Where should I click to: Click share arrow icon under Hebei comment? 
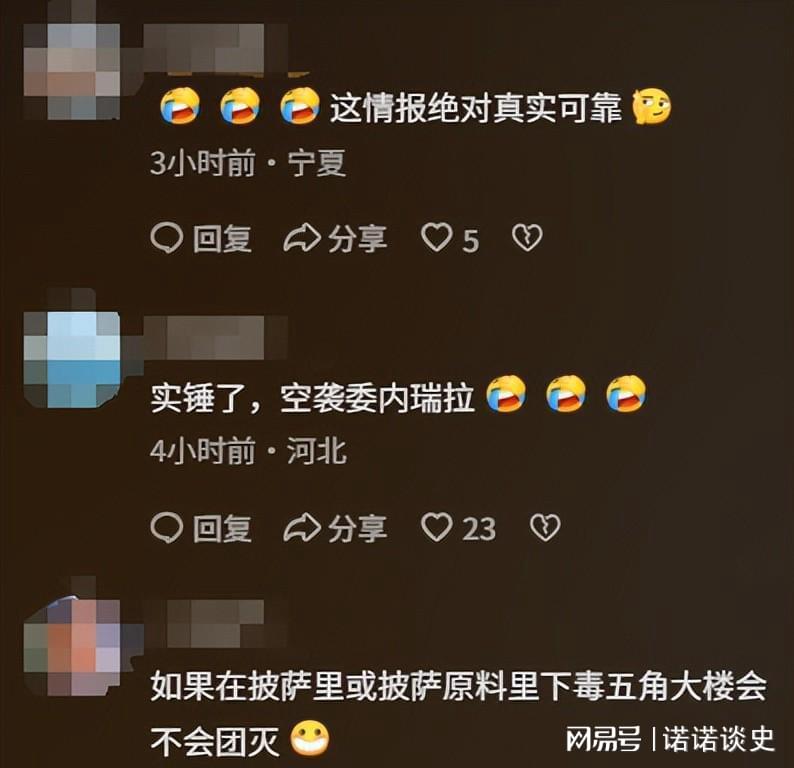point(302,528)
